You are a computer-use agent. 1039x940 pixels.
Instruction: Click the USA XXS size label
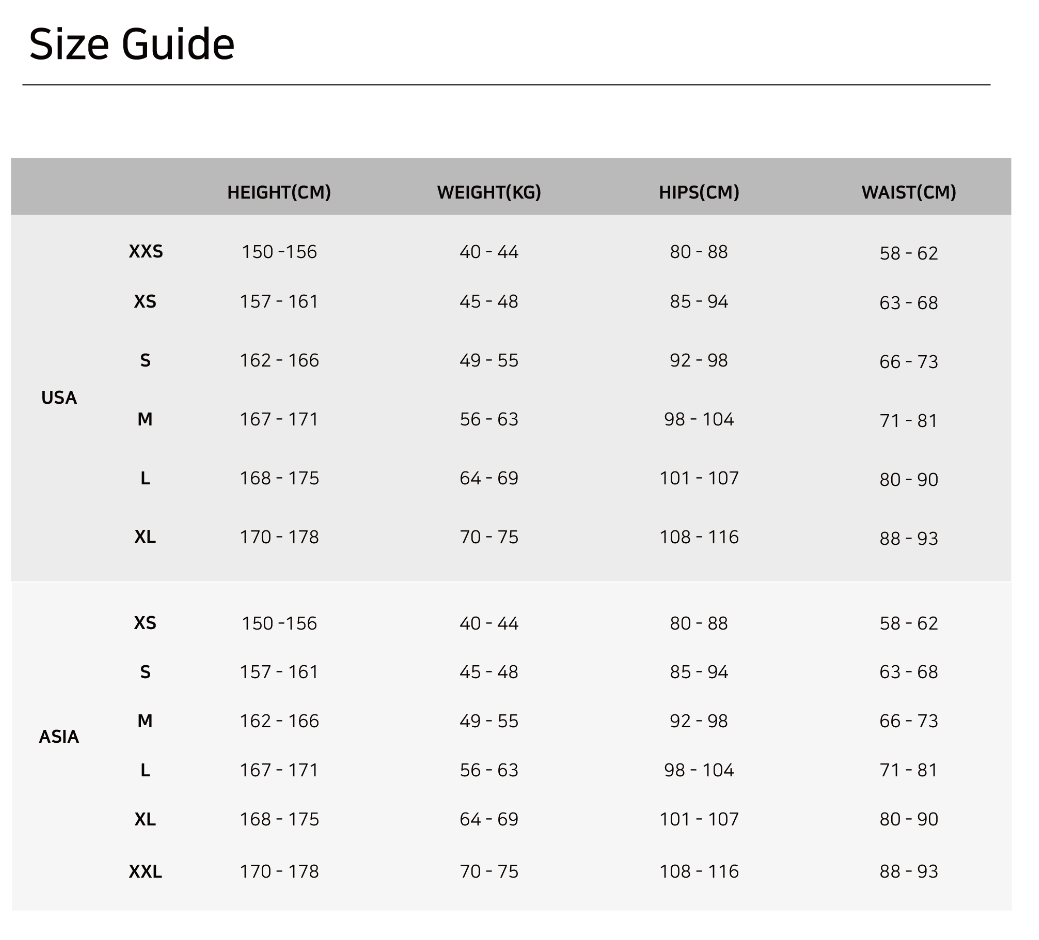point(146,251)
